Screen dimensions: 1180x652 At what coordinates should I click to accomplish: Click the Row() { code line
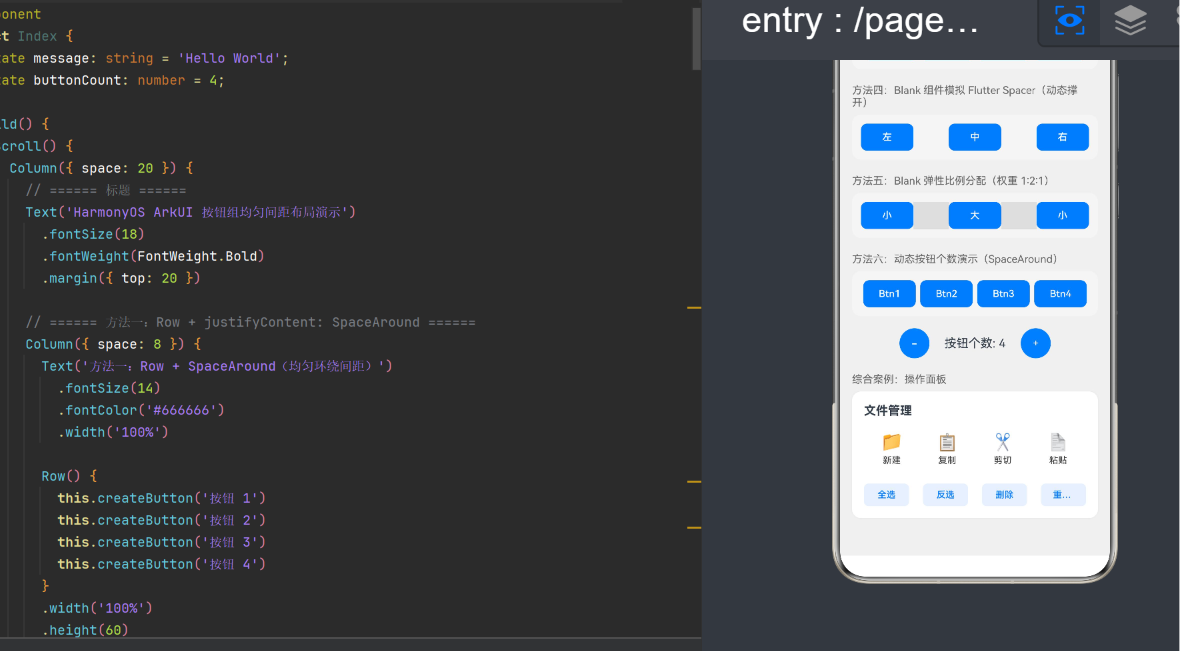(69, 477)
